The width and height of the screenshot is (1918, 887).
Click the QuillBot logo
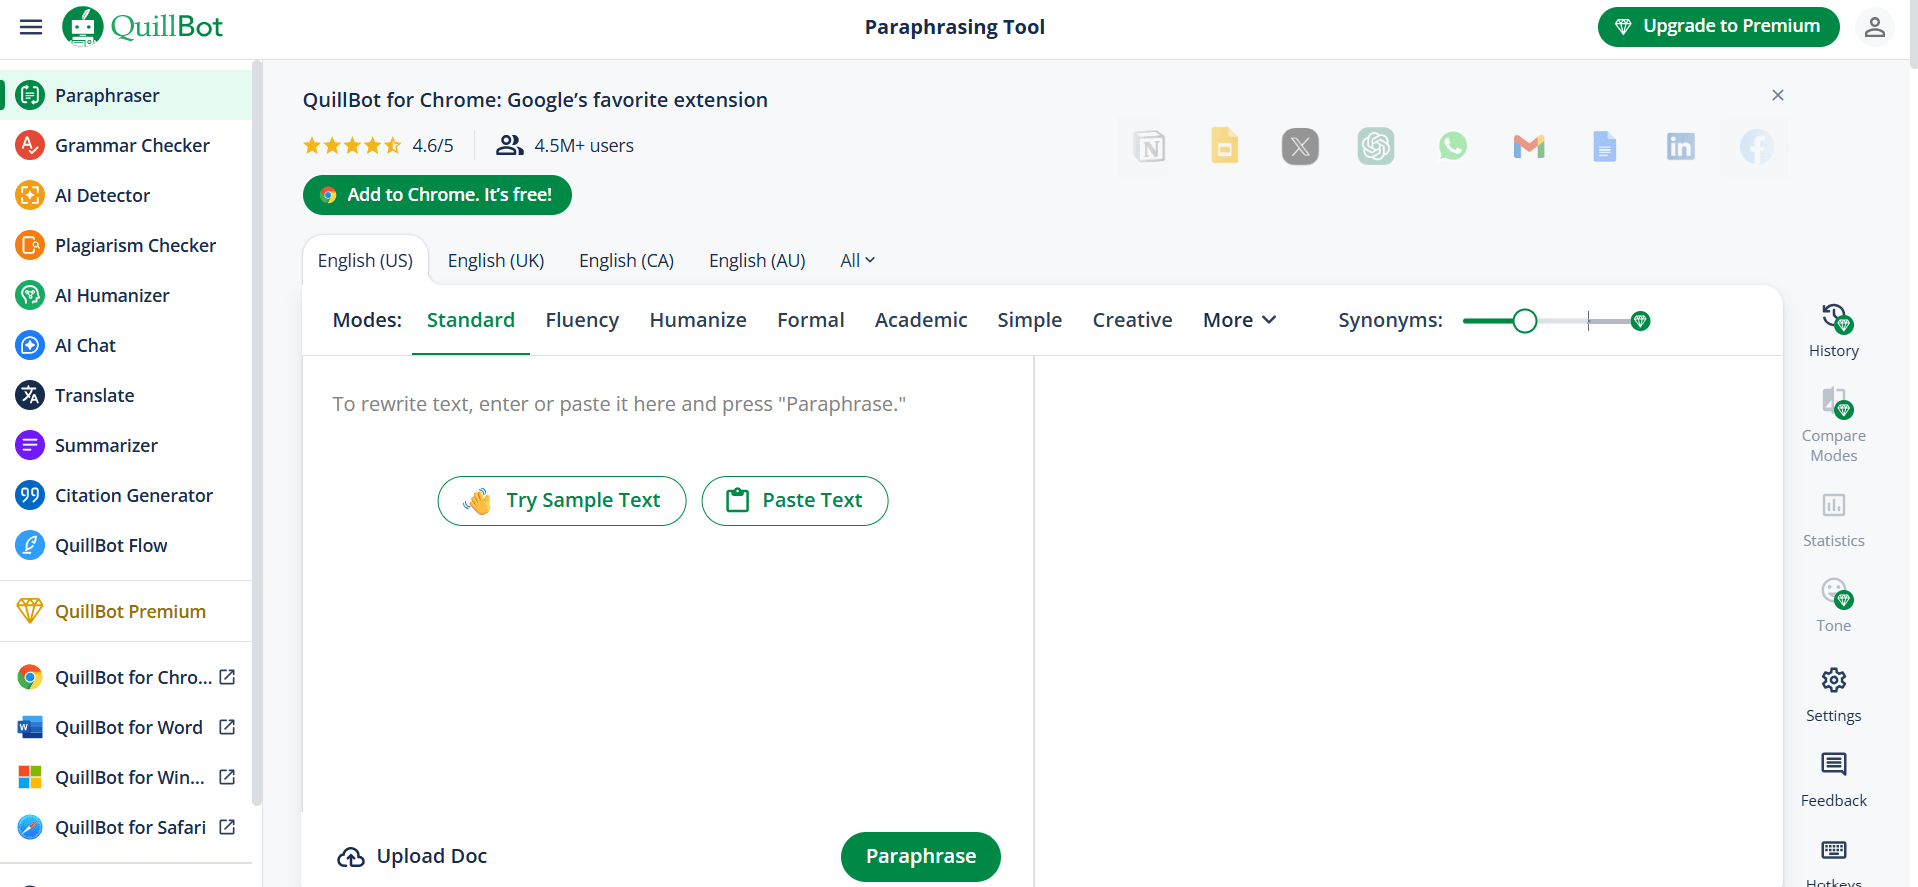[x=143, y=27]
